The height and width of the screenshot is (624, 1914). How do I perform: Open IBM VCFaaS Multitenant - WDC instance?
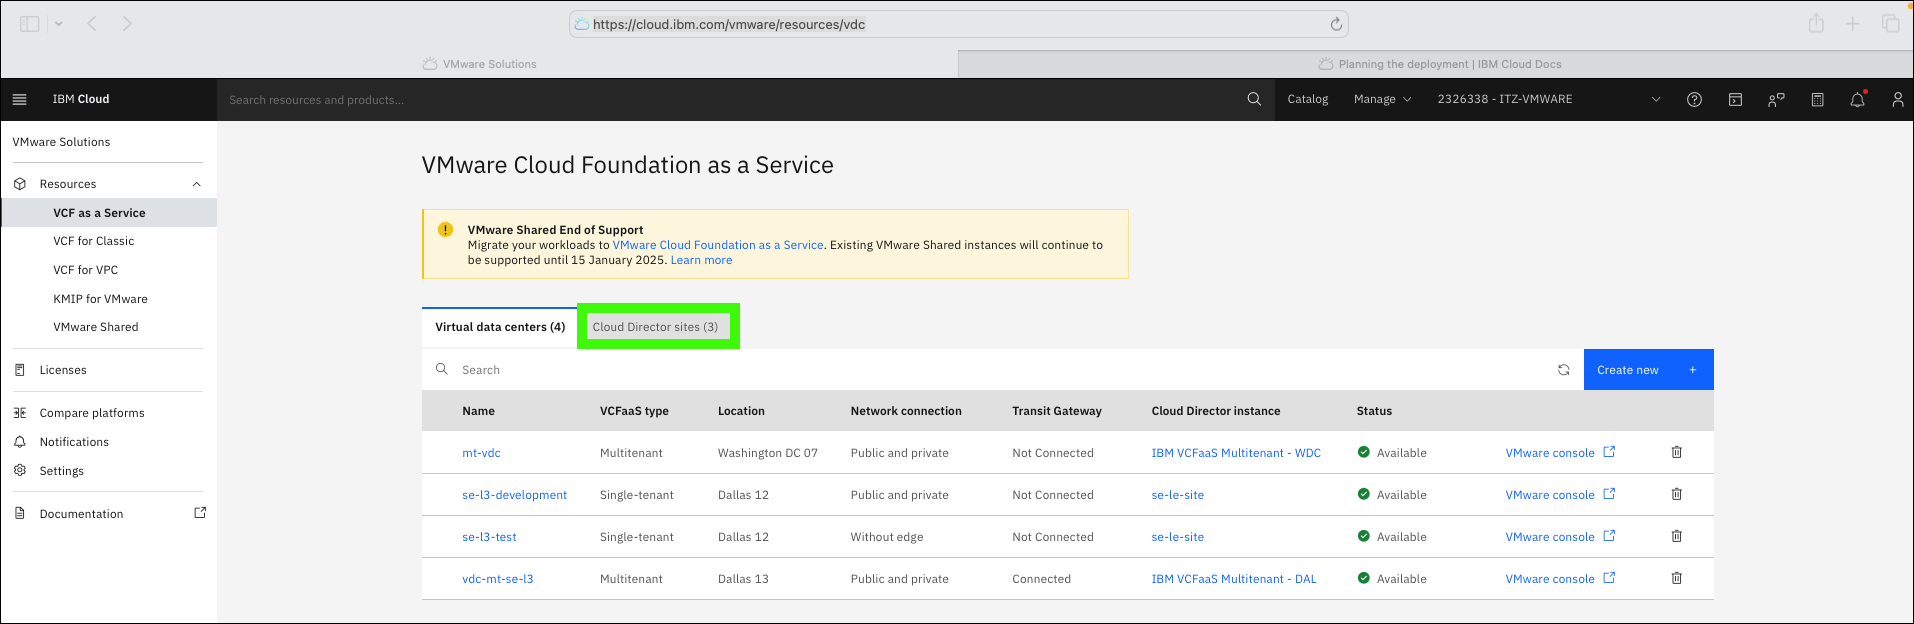click(x=1236, y=453)
